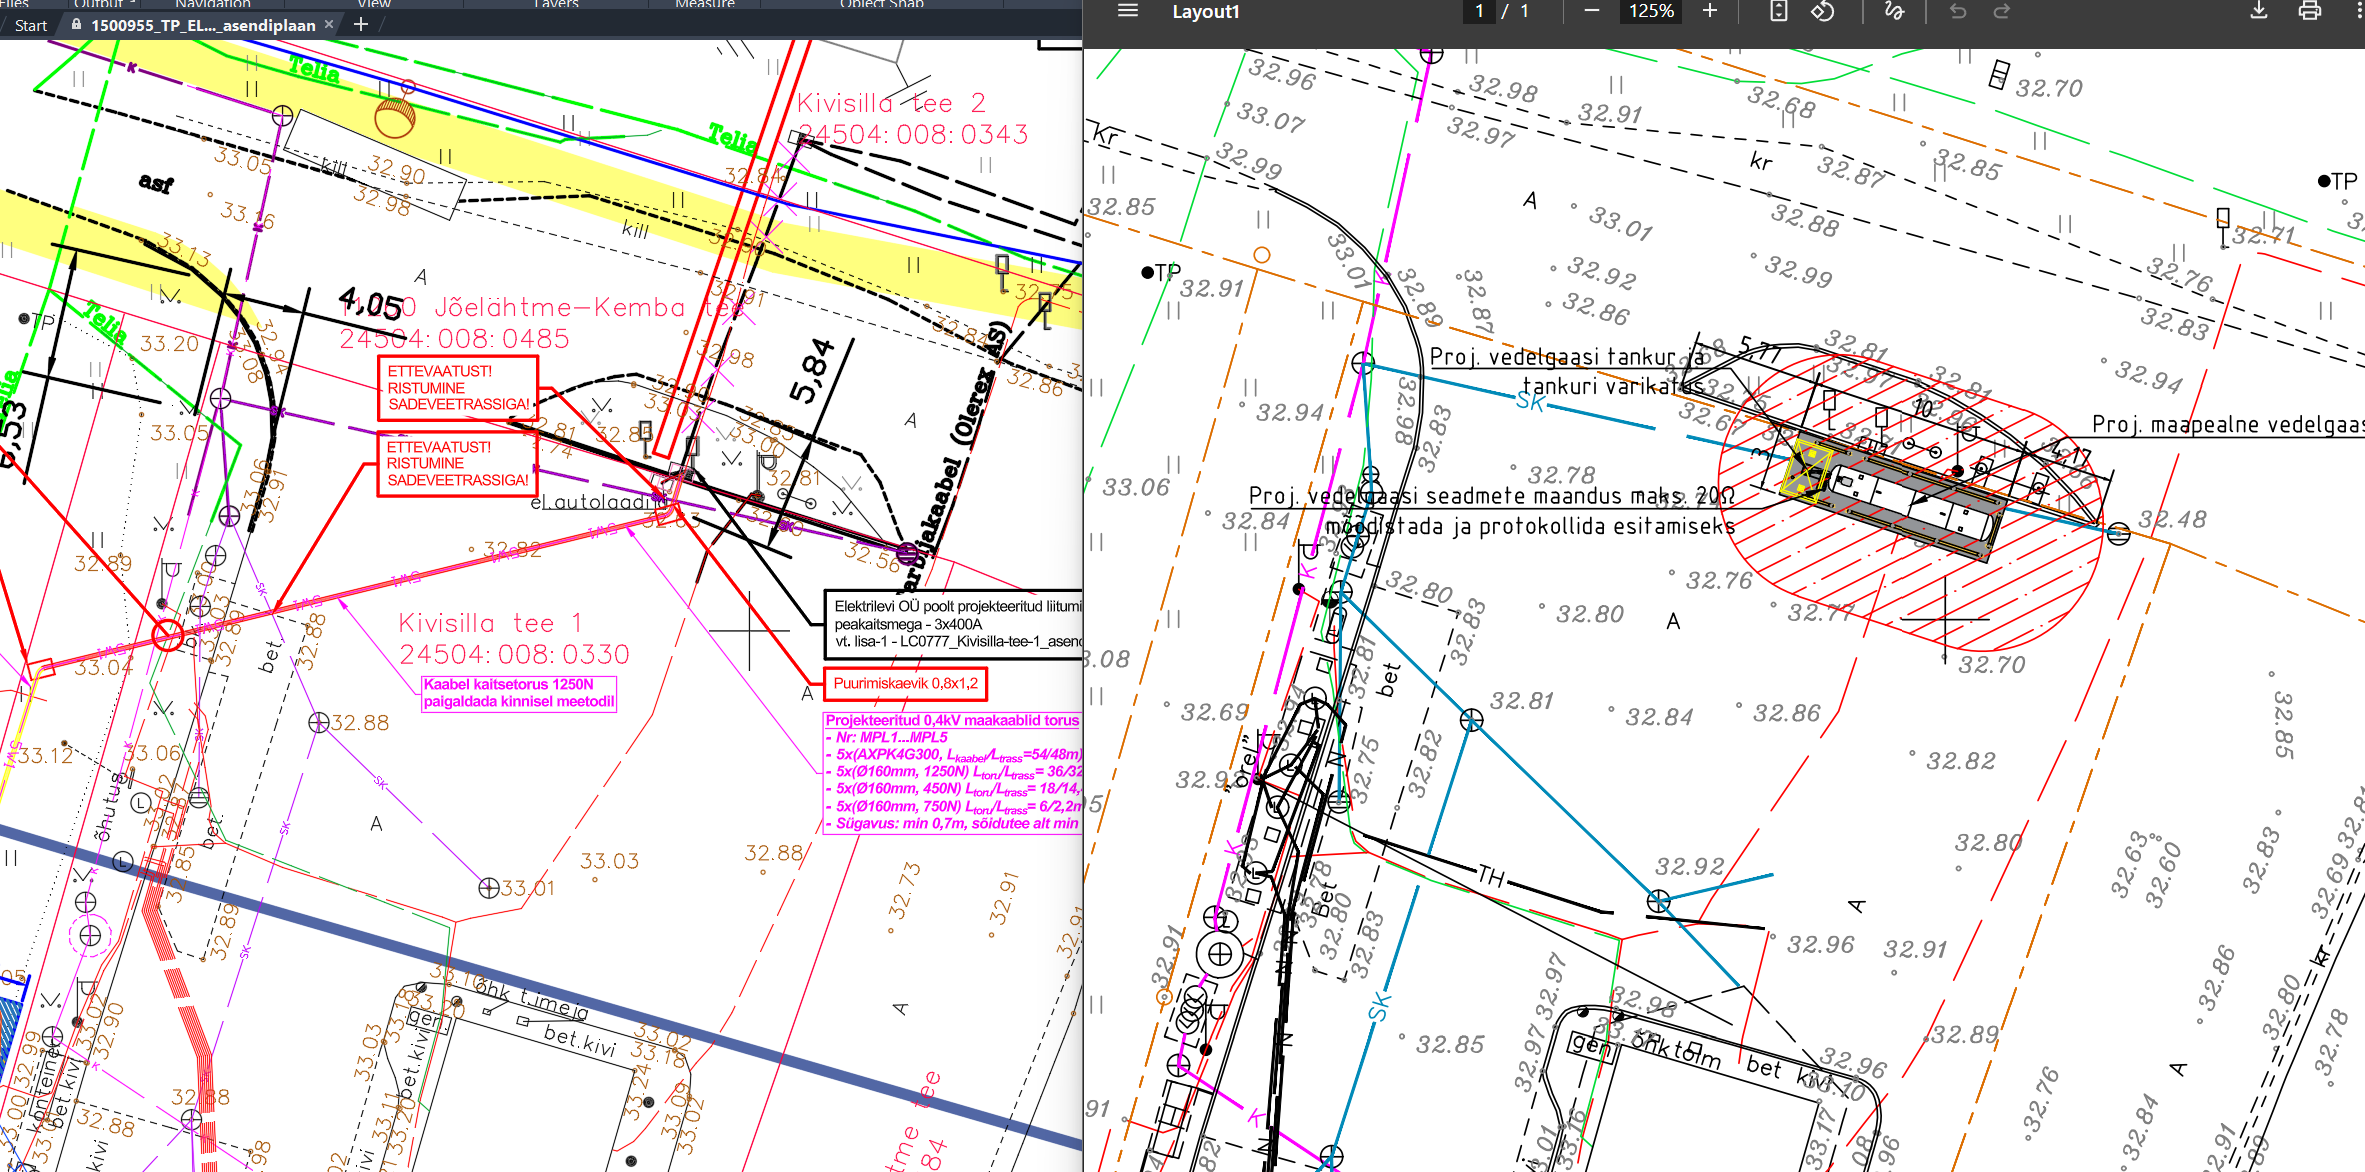The image size is (2365, 1172).
Task: Rotate the PDF page counterclockwise
Action: tap(1822, 11)
